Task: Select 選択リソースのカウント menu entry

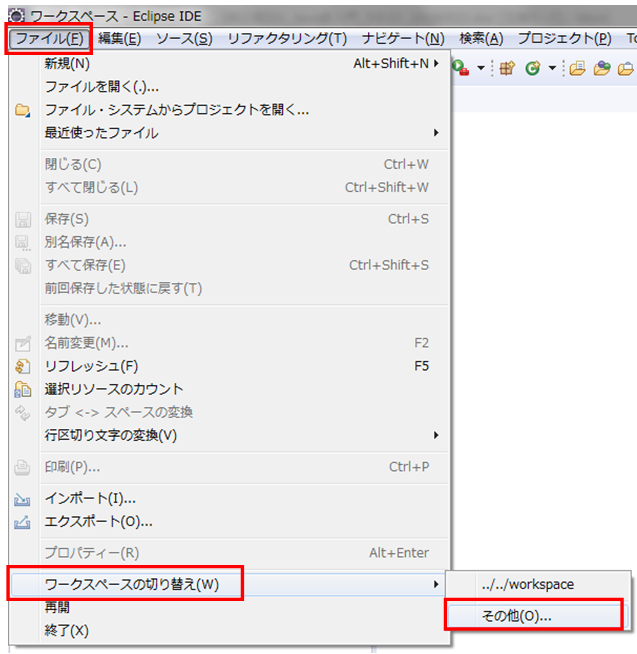Action: 114,389
